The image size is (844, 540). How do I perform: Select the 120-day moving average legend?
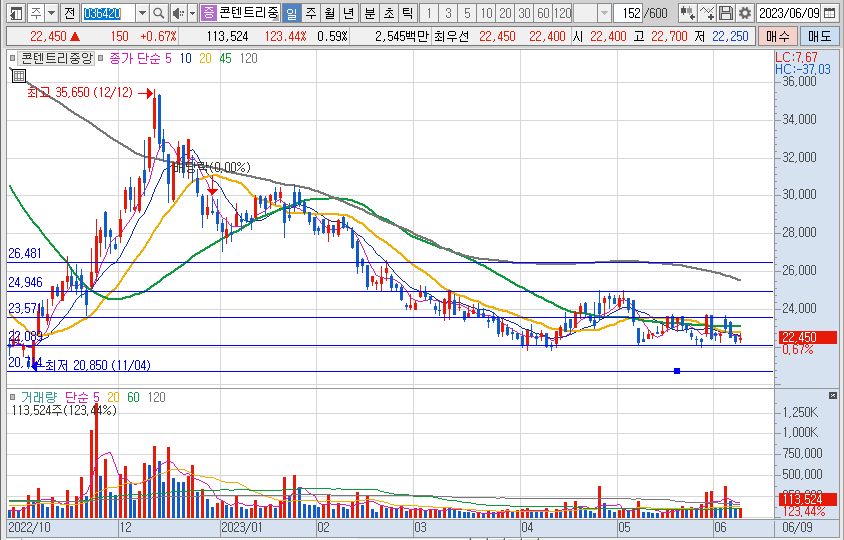(248, 58)
